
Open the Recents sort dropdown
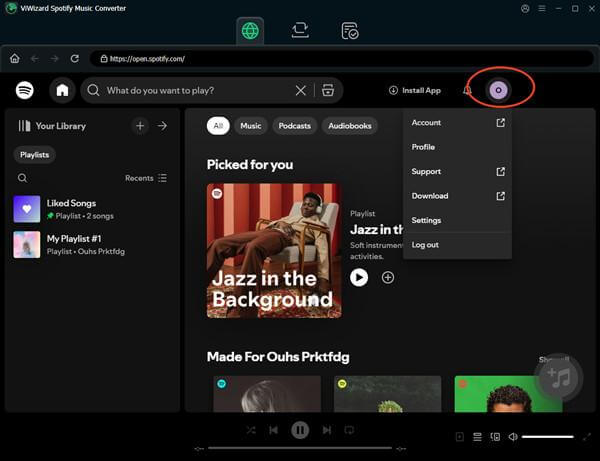pos(146,178)
